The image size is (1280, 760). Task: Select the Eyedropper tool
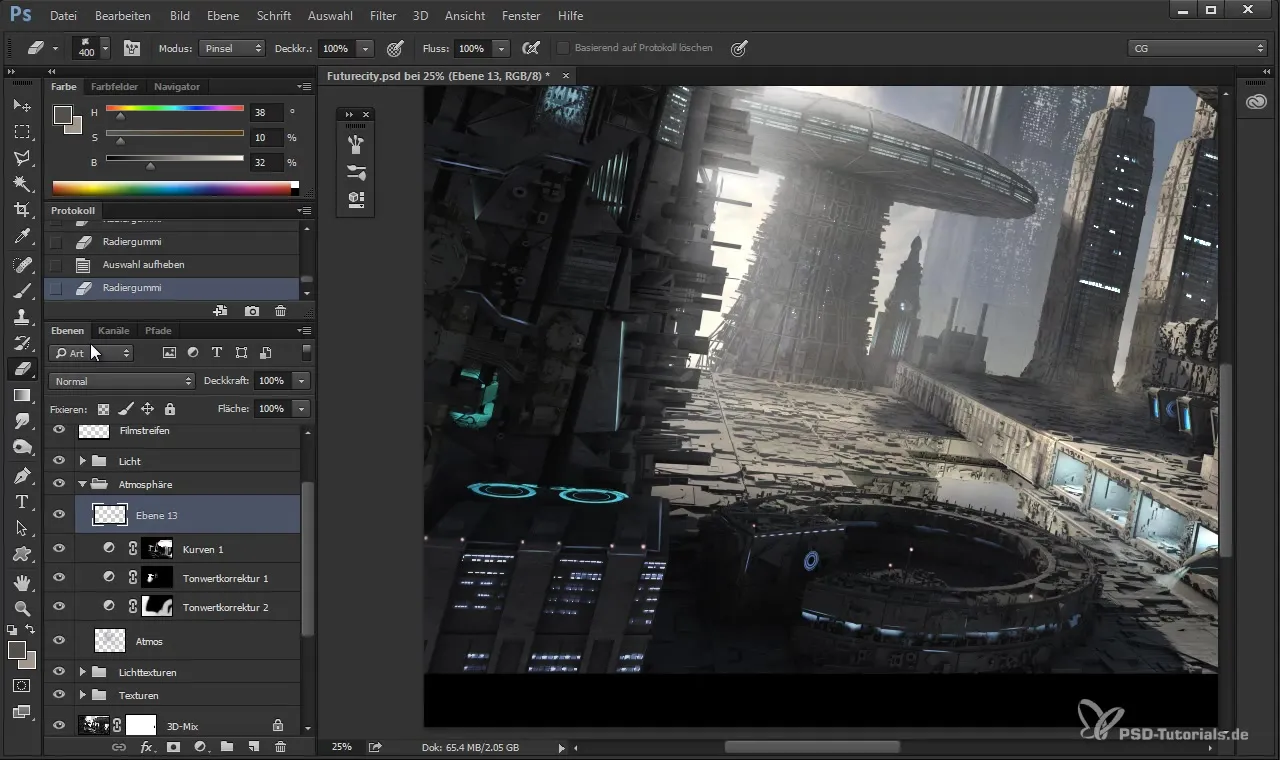pyautogui.click(x=22, y=237)
